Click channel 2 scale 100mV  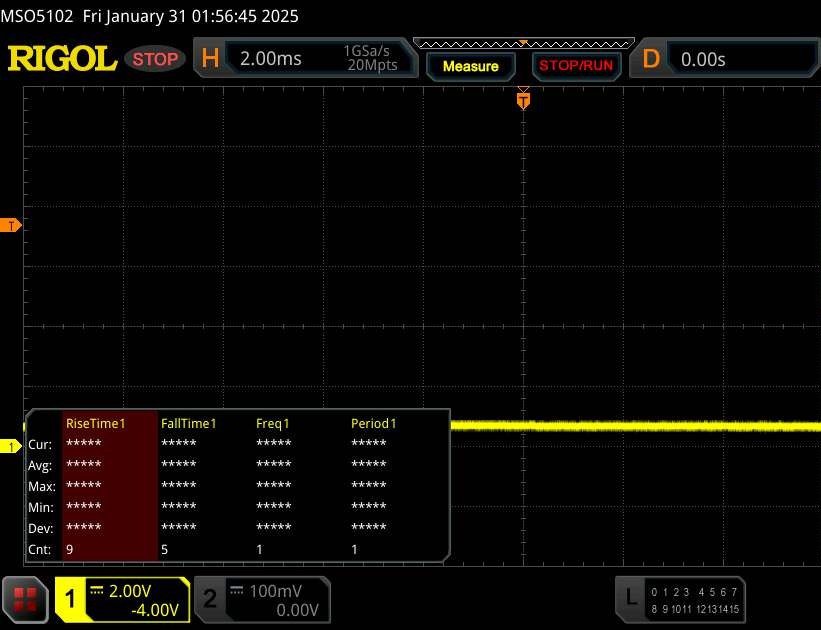(275, 591)
